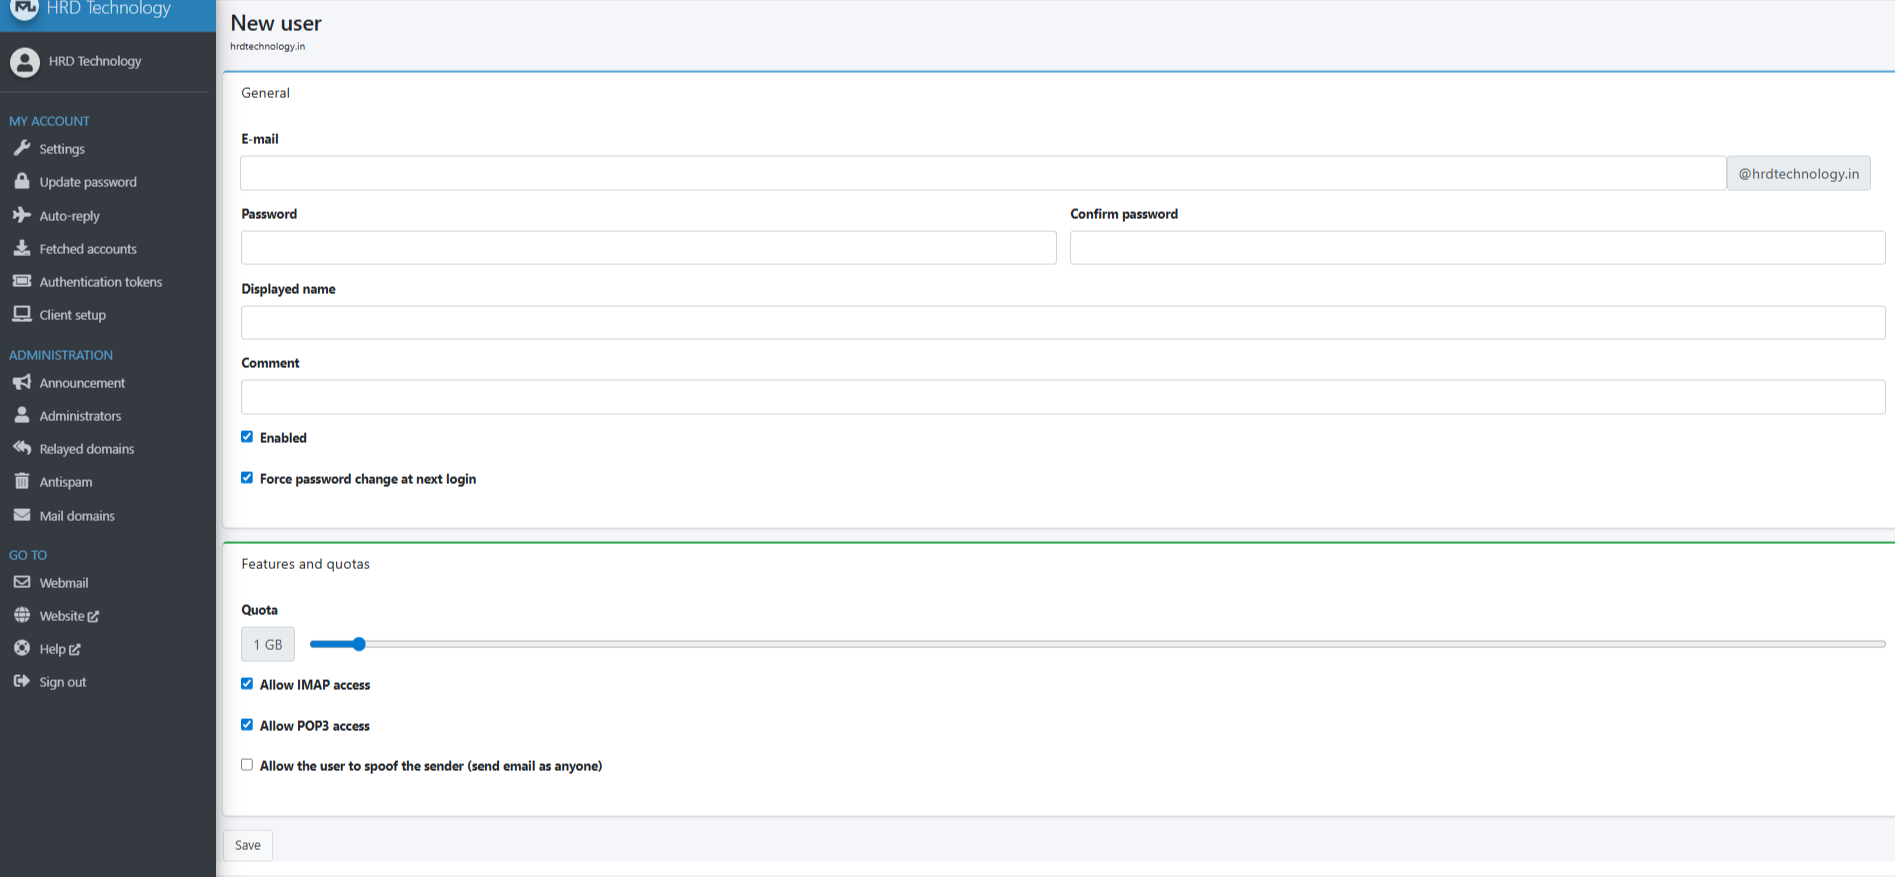Click the wrench icon next to Settings
Image resolution: width=1895 pixels, height=877 pixels.
click(22, 148)
